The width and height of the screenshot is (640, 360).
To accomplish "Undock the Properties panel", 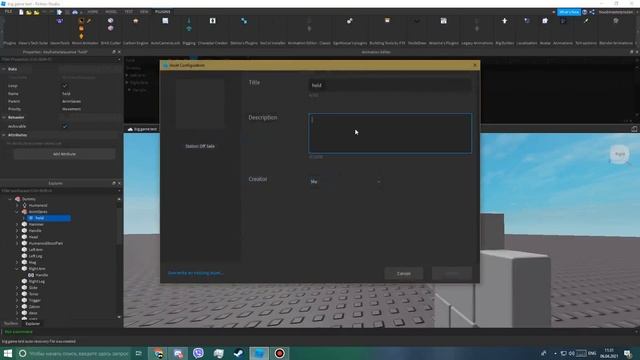I will tap(114, 52).
